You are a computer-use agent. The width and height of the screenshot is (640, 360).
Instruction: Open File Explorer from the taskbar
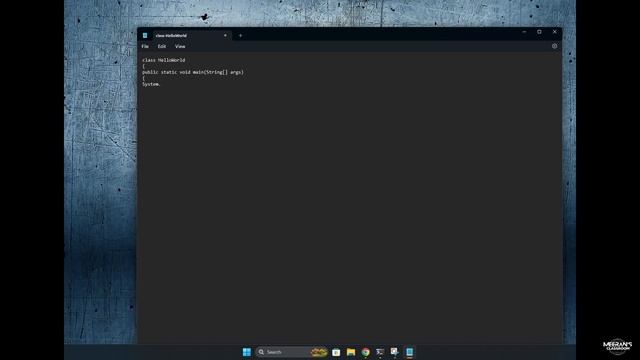coord(351,352)
